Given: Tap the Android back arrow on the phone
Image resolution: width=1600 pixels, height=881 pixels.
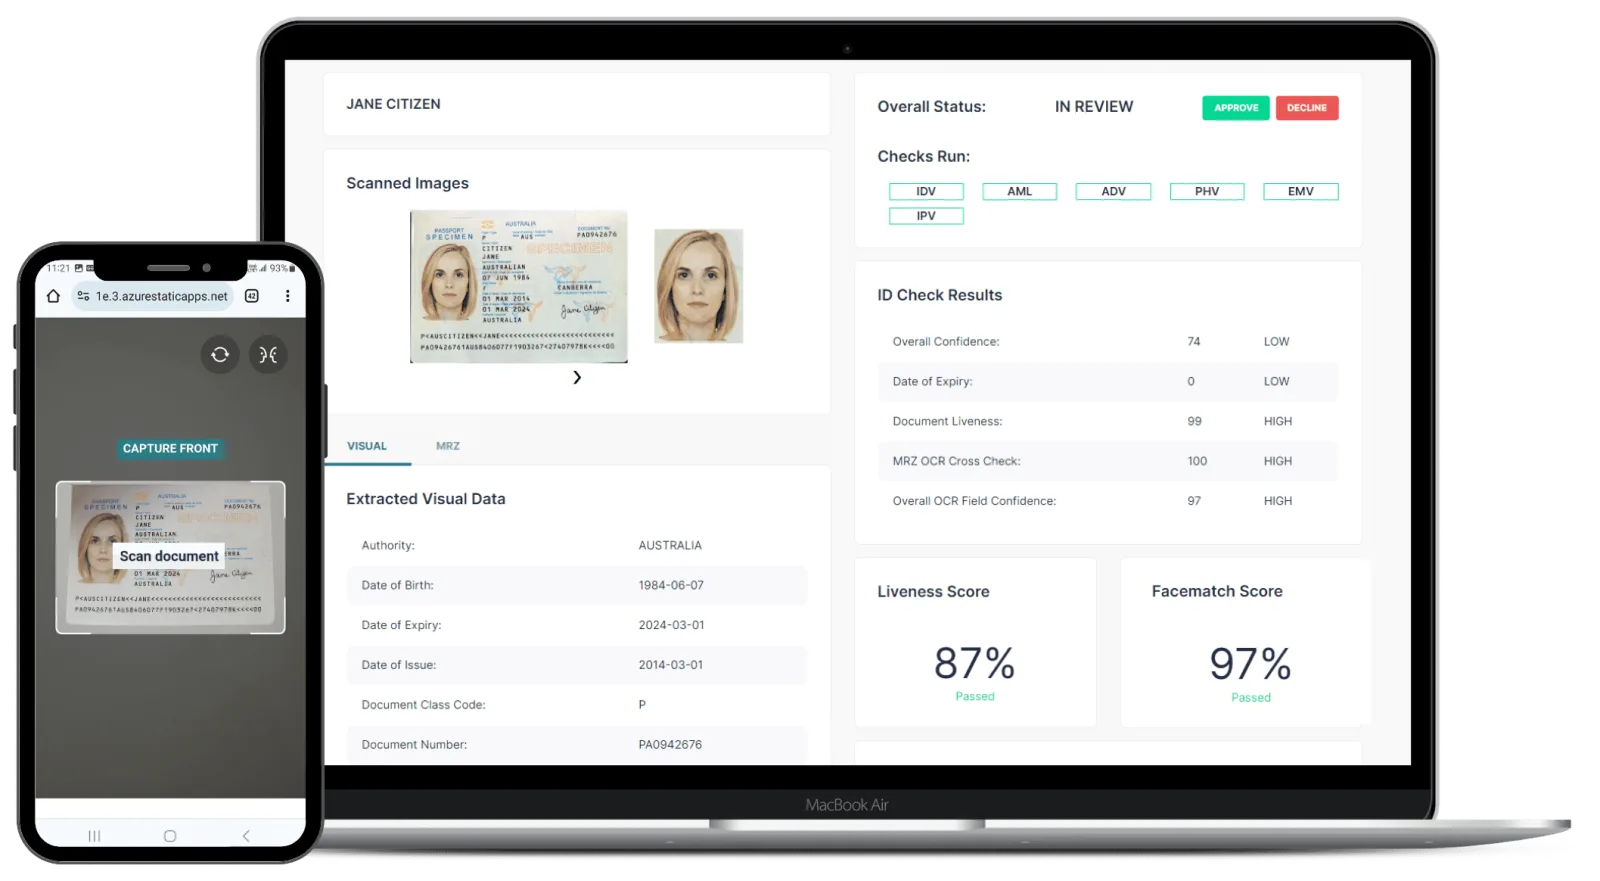Looking at the screenshot, I should pyautogui.click(x=246, y=836).
